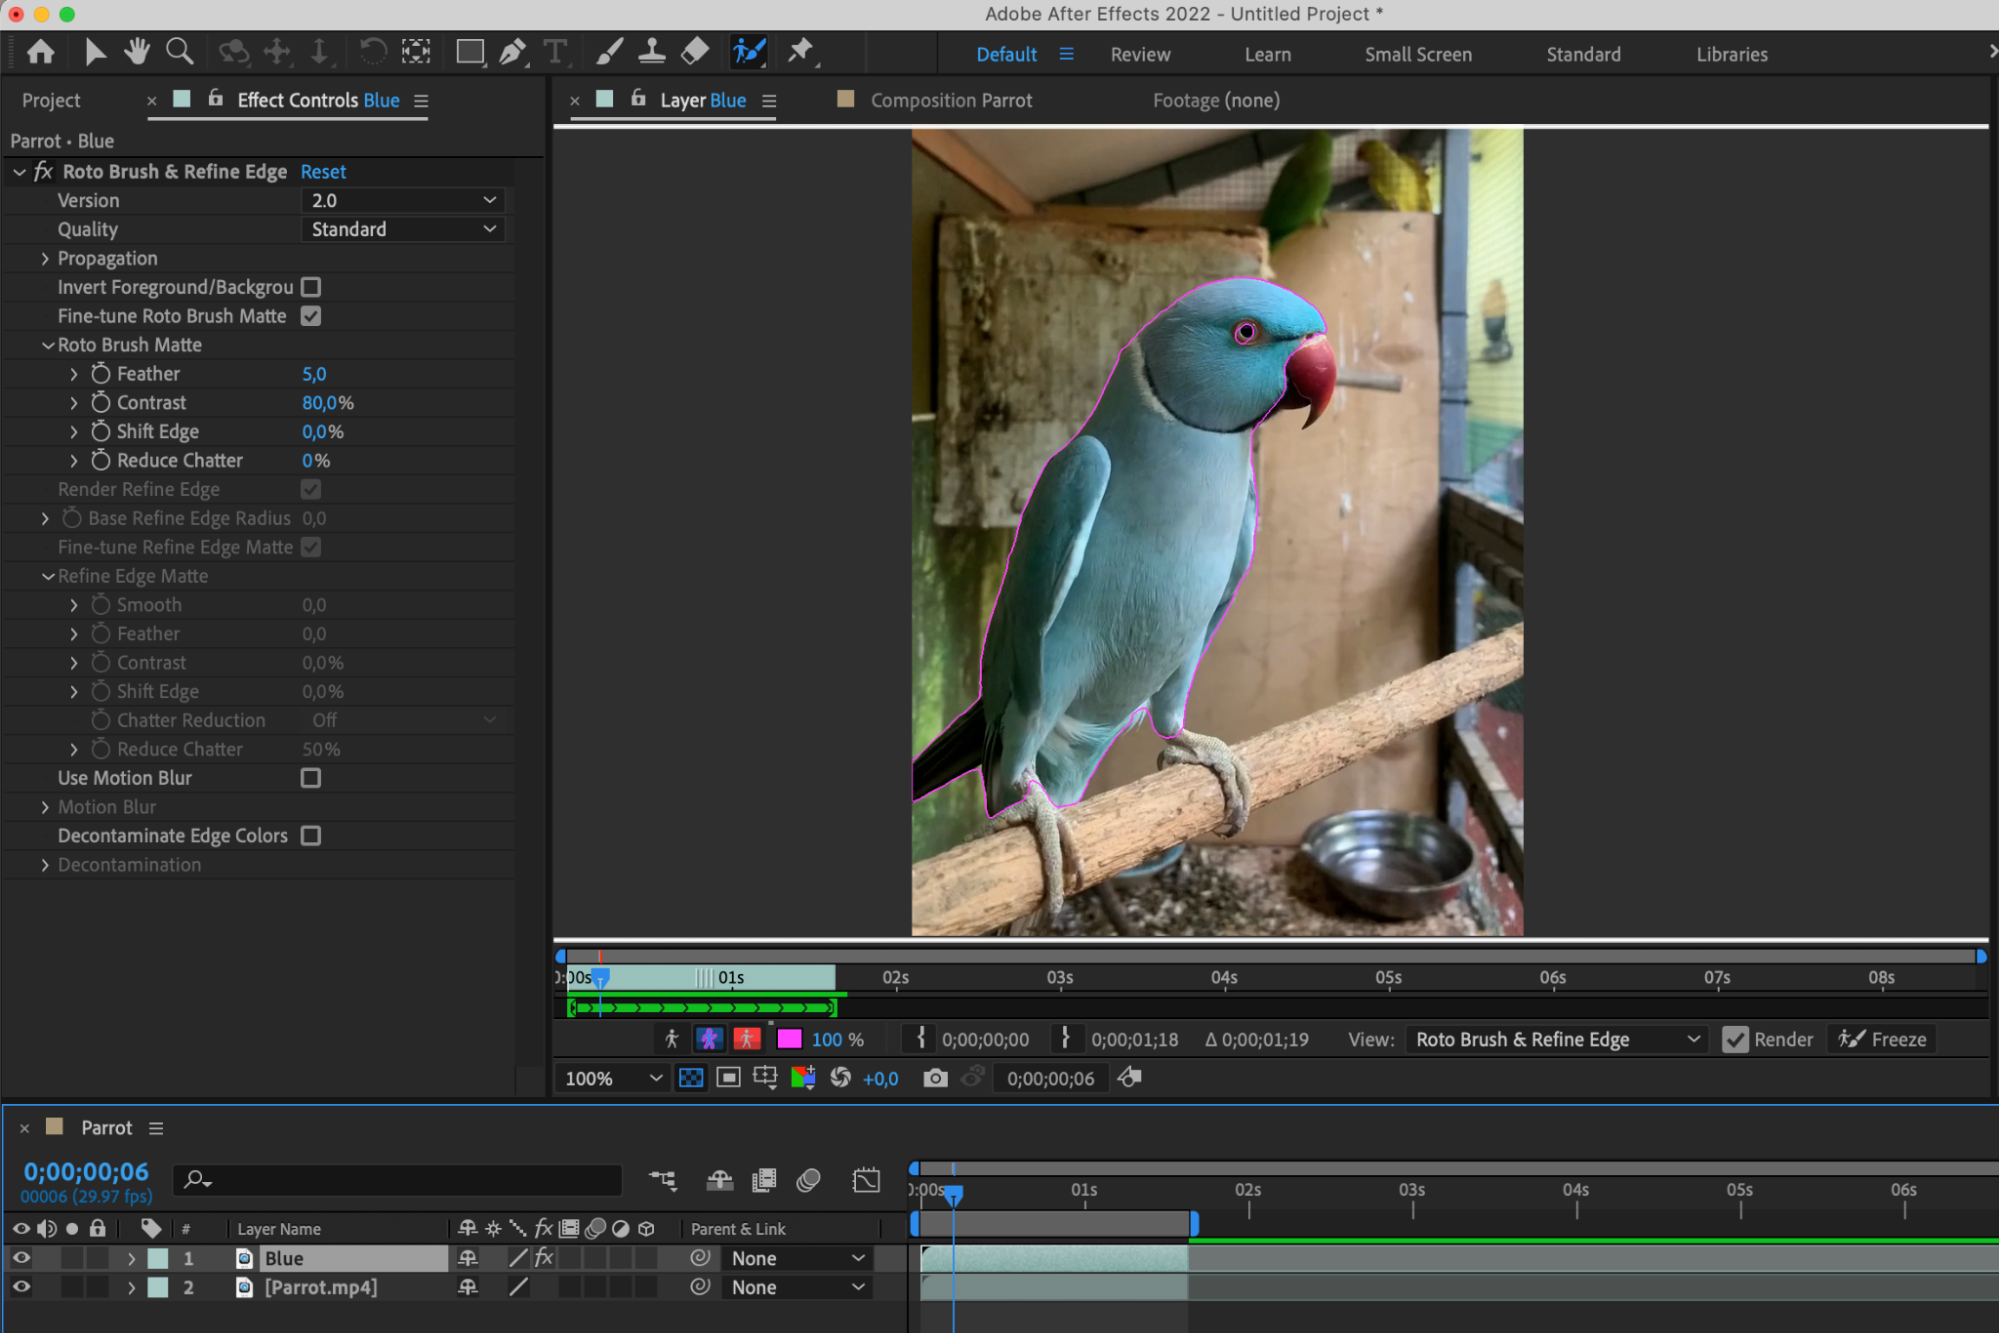Viewport: 1999px width, 1334px height.
Task: Select the Rotation tool
Action: coord(373,52)
